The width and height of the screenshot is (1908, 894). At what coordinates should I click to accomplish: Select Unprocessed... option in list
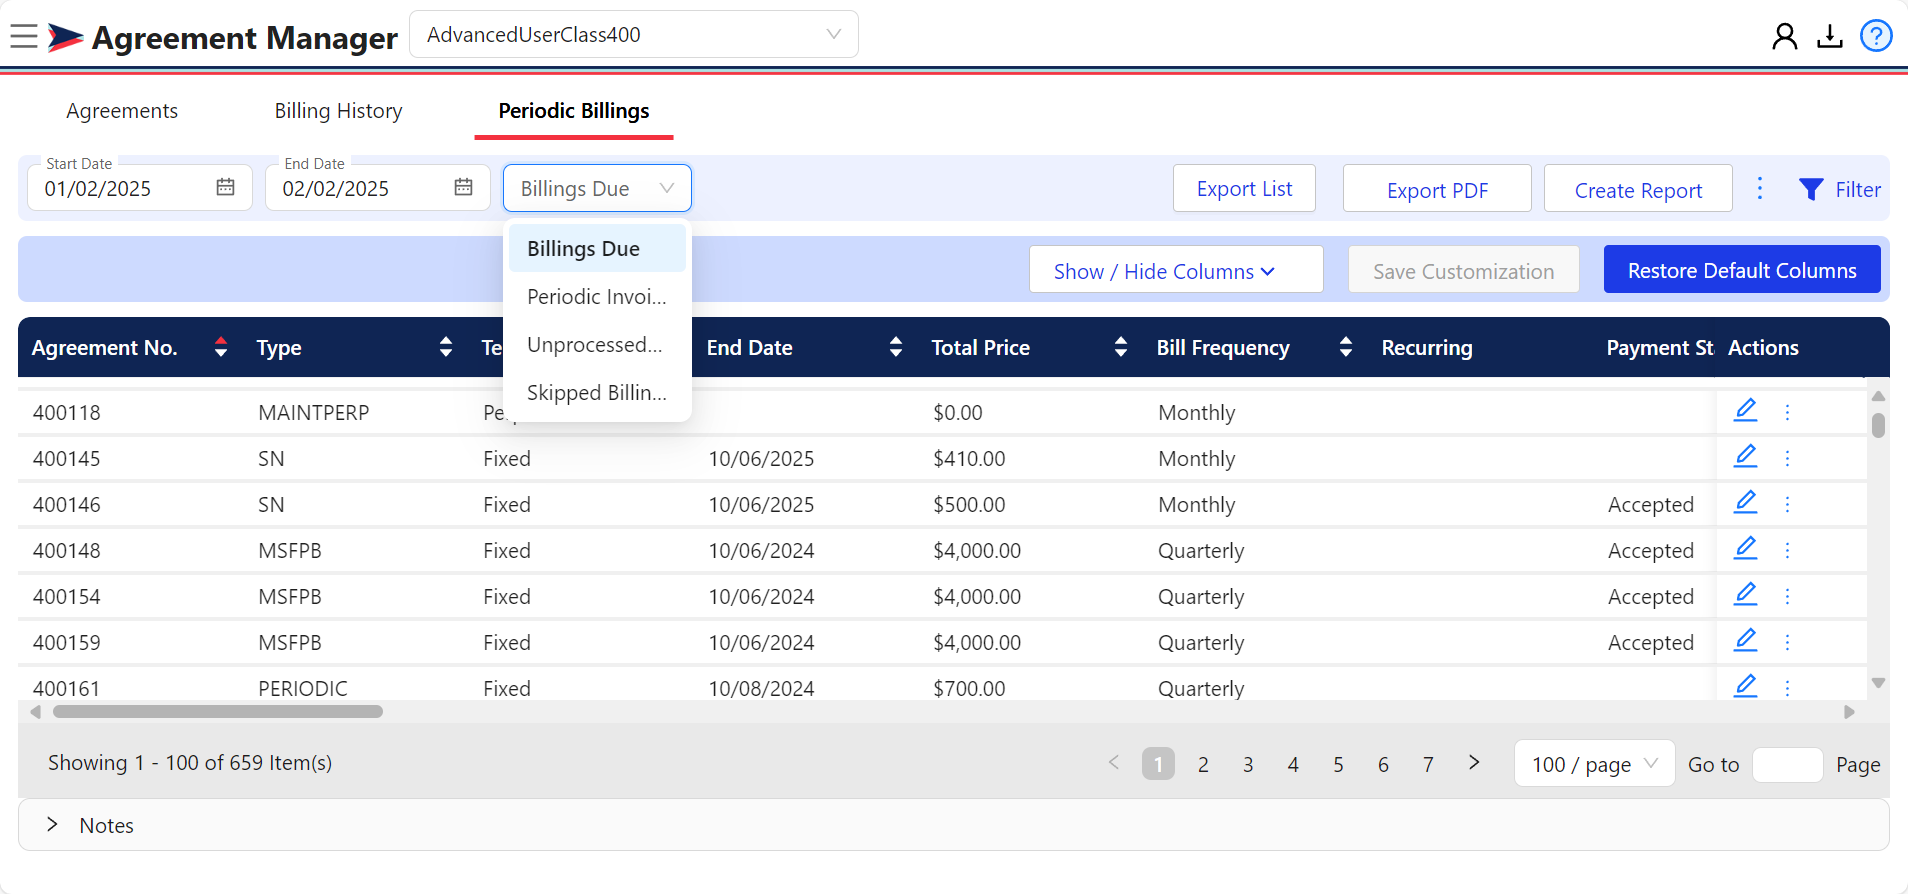point(597,344)
